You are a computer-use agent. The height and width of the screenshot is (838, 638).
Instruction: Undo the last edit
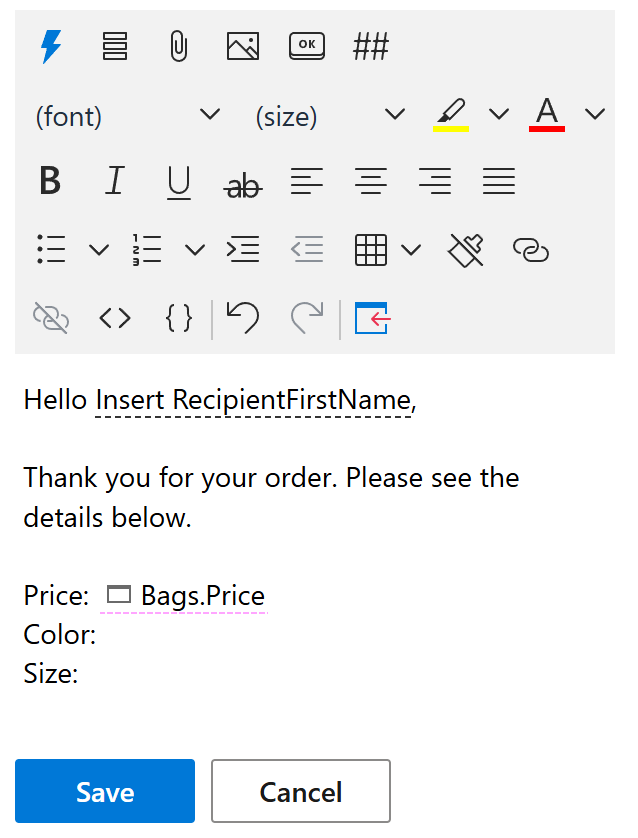tap(242, 318)
